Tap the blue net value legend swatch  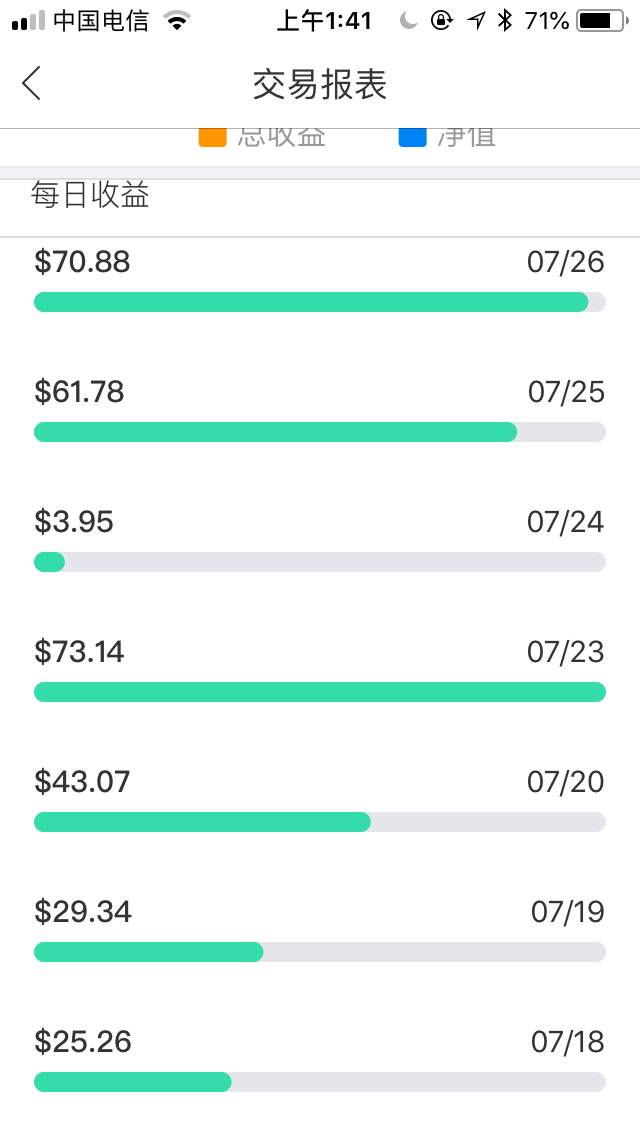pos(412,135)
